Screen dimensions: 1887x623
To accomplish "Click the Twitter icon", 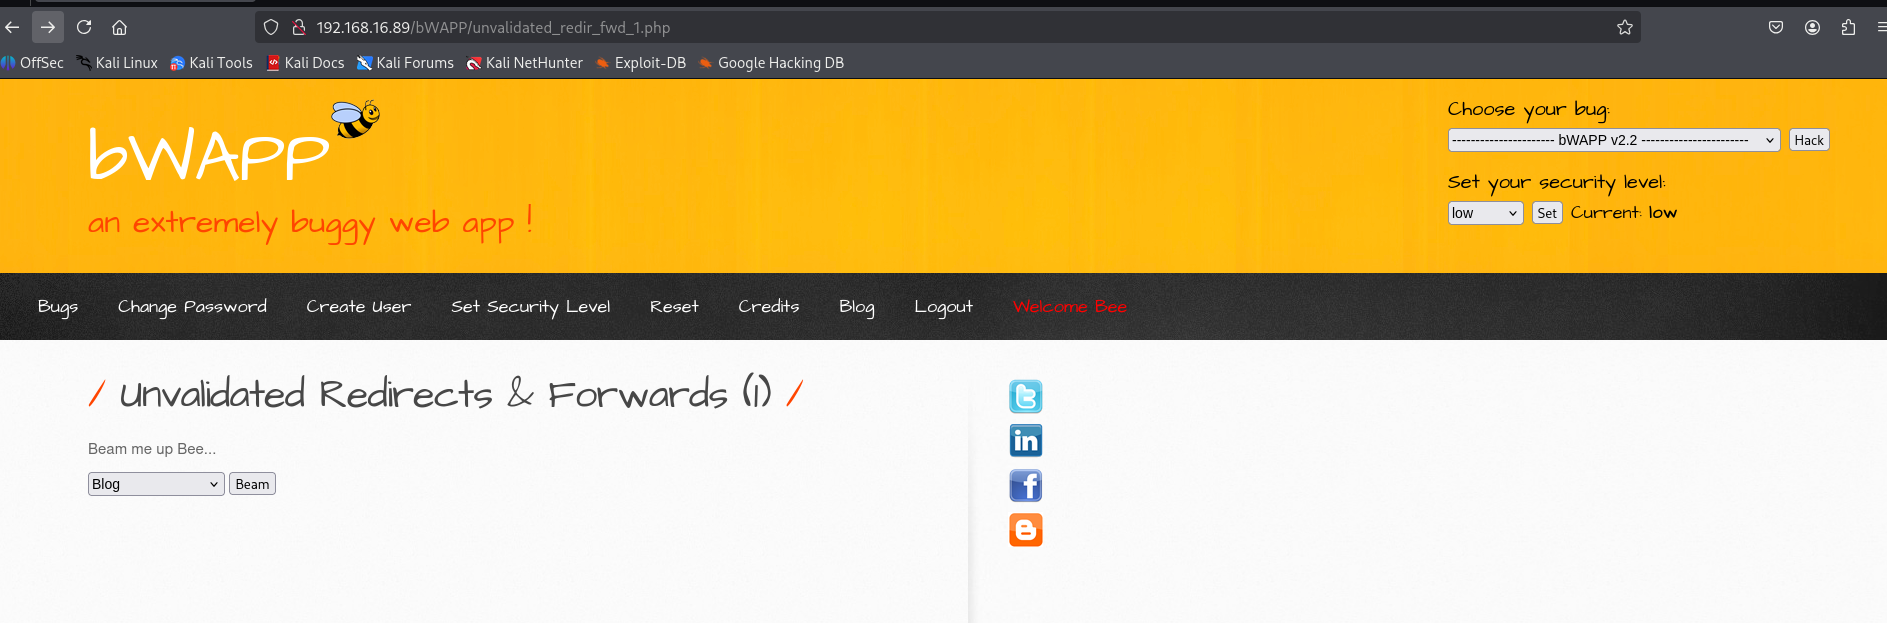I will pos(1026,396).
